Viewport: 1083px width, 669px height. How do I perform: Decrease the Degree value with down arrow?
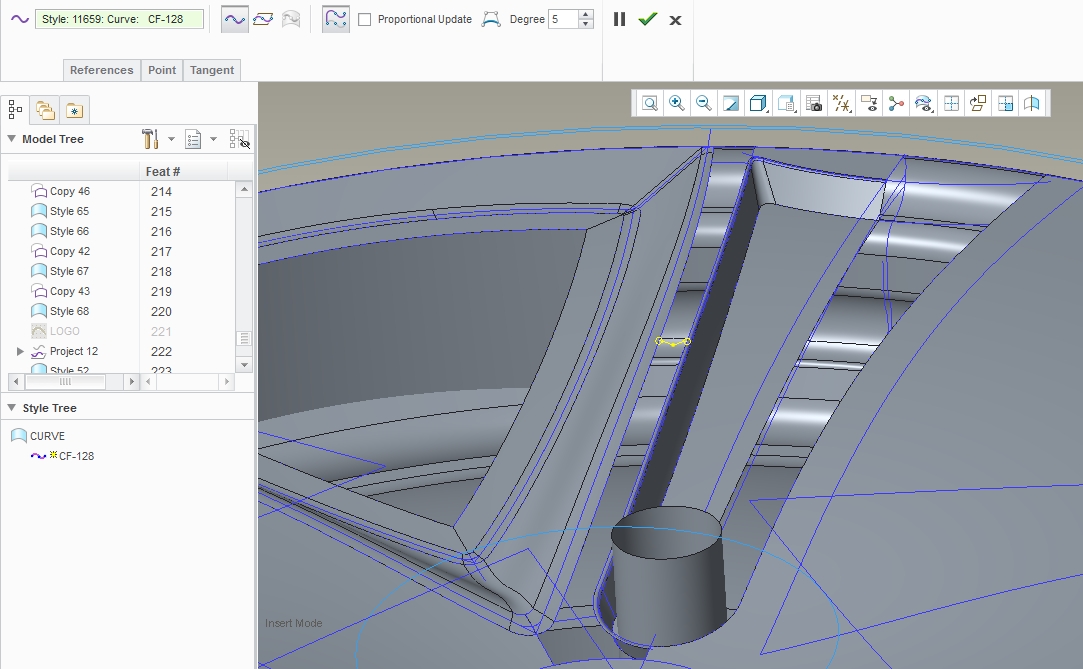pos(586,24)
